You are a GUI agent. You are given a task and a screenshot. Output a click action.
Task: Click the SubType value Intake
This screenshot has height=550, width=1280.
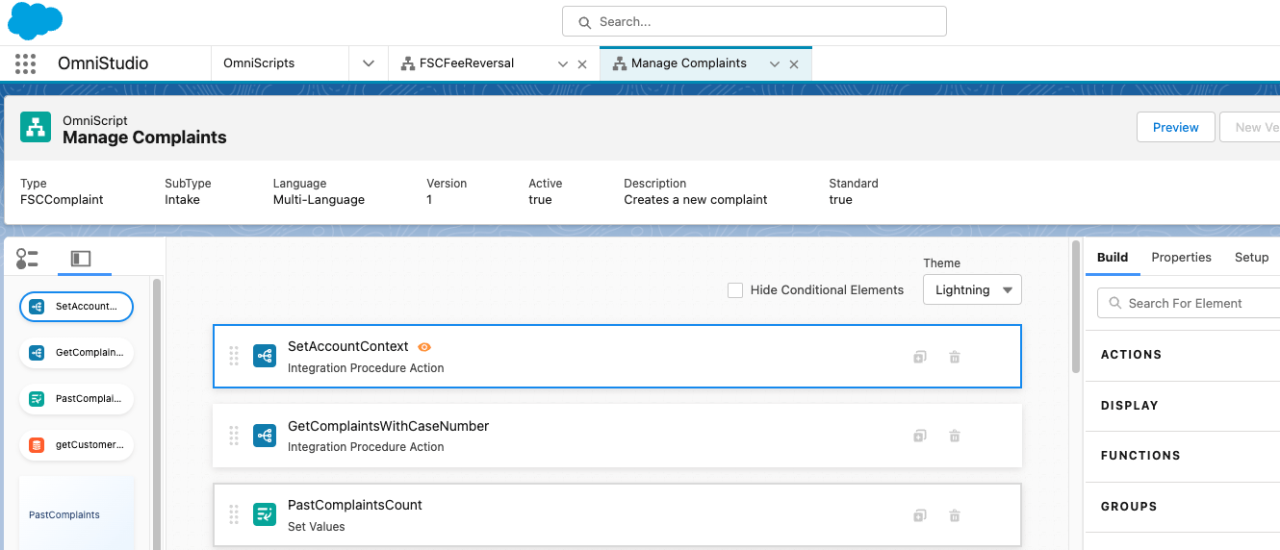pyautogui.click(x=182, y=200)
